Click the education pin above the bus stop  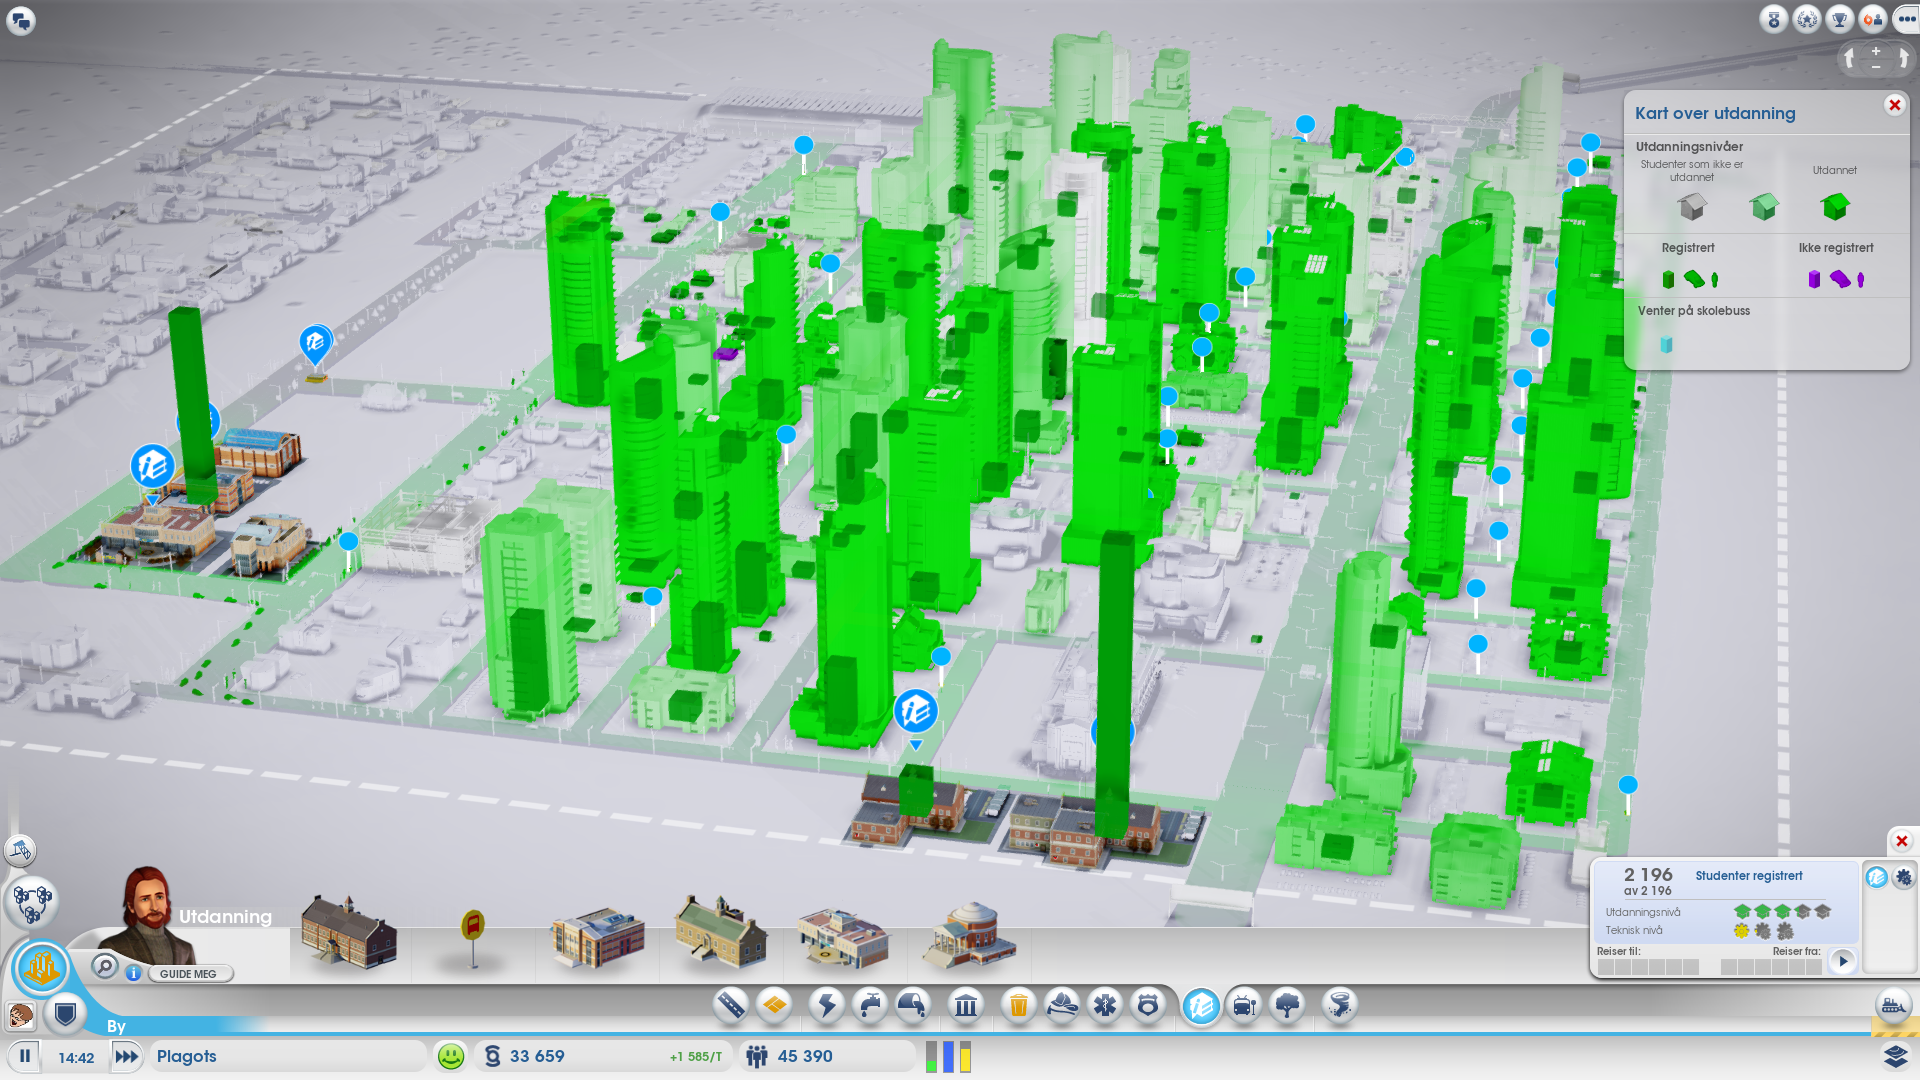(316, 345)
